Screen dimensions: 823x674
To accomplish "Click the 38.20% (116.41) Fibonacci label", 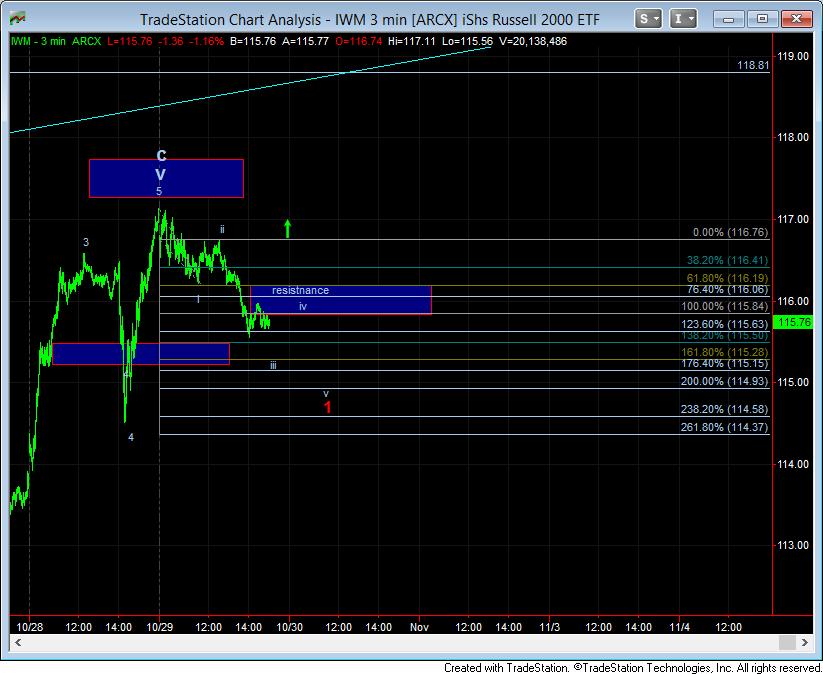I will tap(727, 260).
